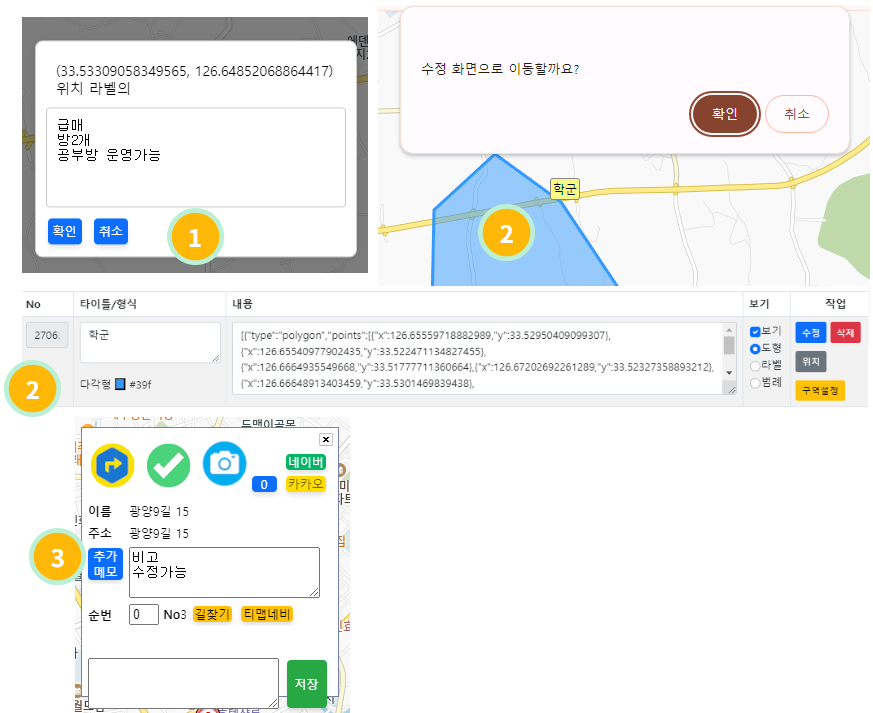Click the green 네이버 map badge
The image size is (873, 713).
(x=305, y=462)
